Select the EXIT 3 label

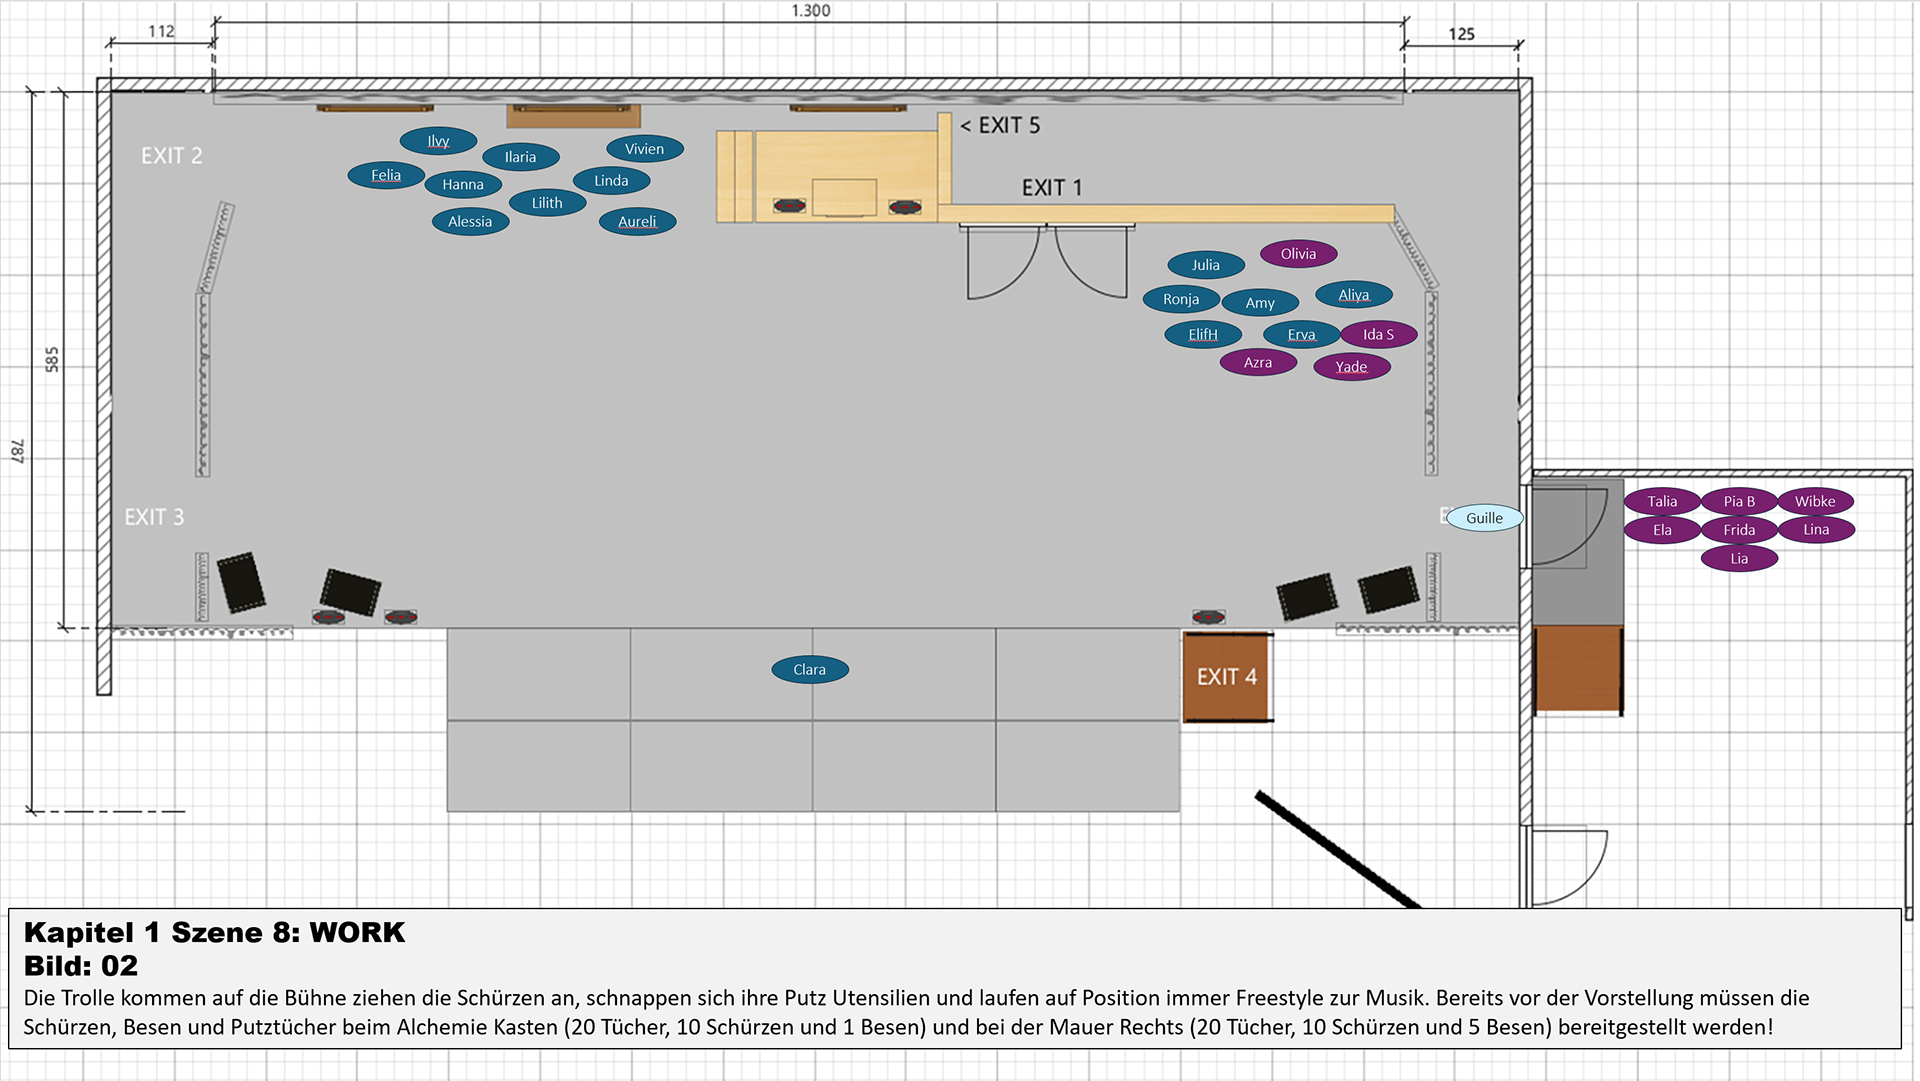(154, 517)
